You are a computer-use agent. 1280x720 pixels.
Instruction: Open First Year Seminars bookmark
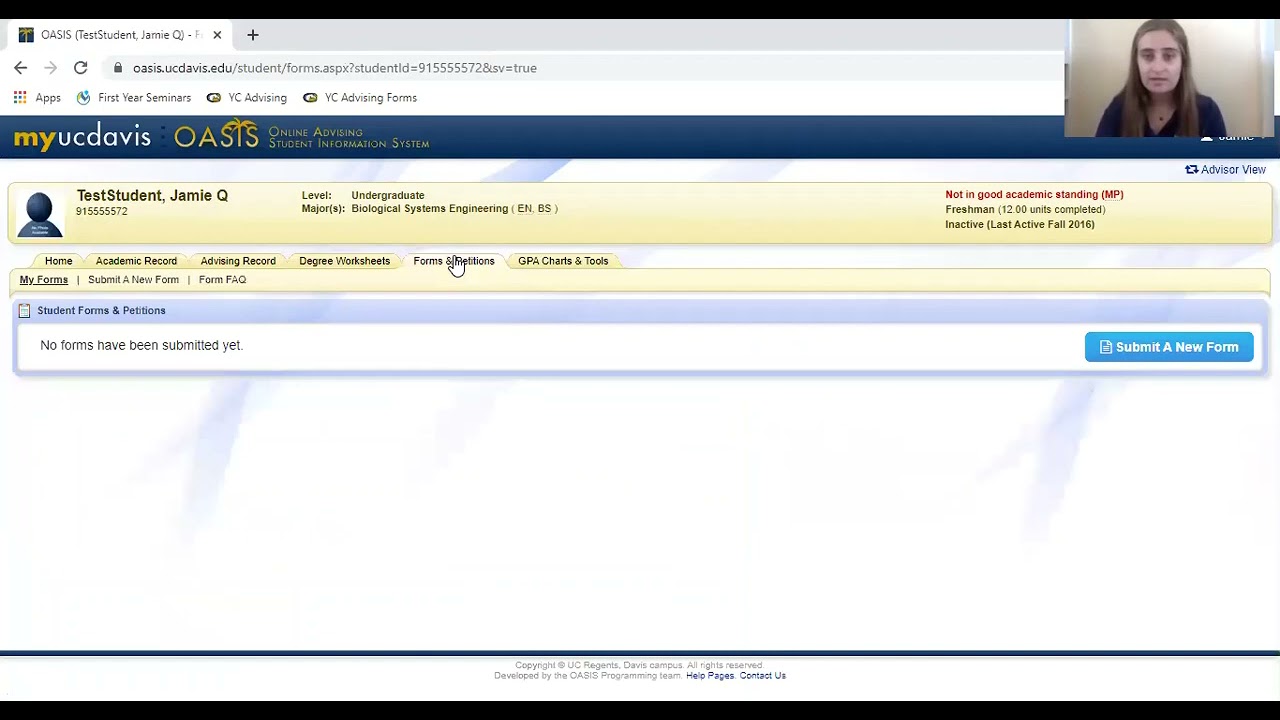tap(134, 98)
